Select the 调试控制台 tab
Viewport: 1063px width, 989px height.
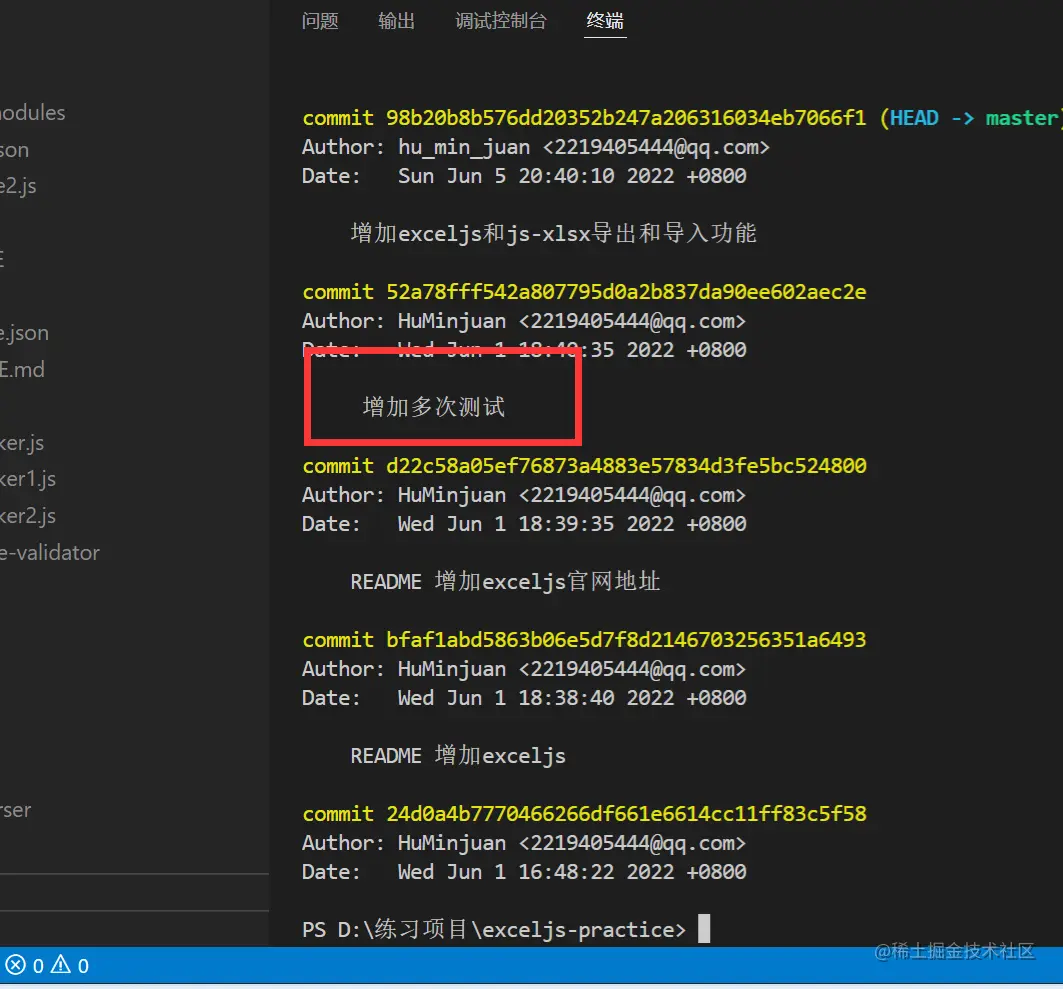pos(501,21)
